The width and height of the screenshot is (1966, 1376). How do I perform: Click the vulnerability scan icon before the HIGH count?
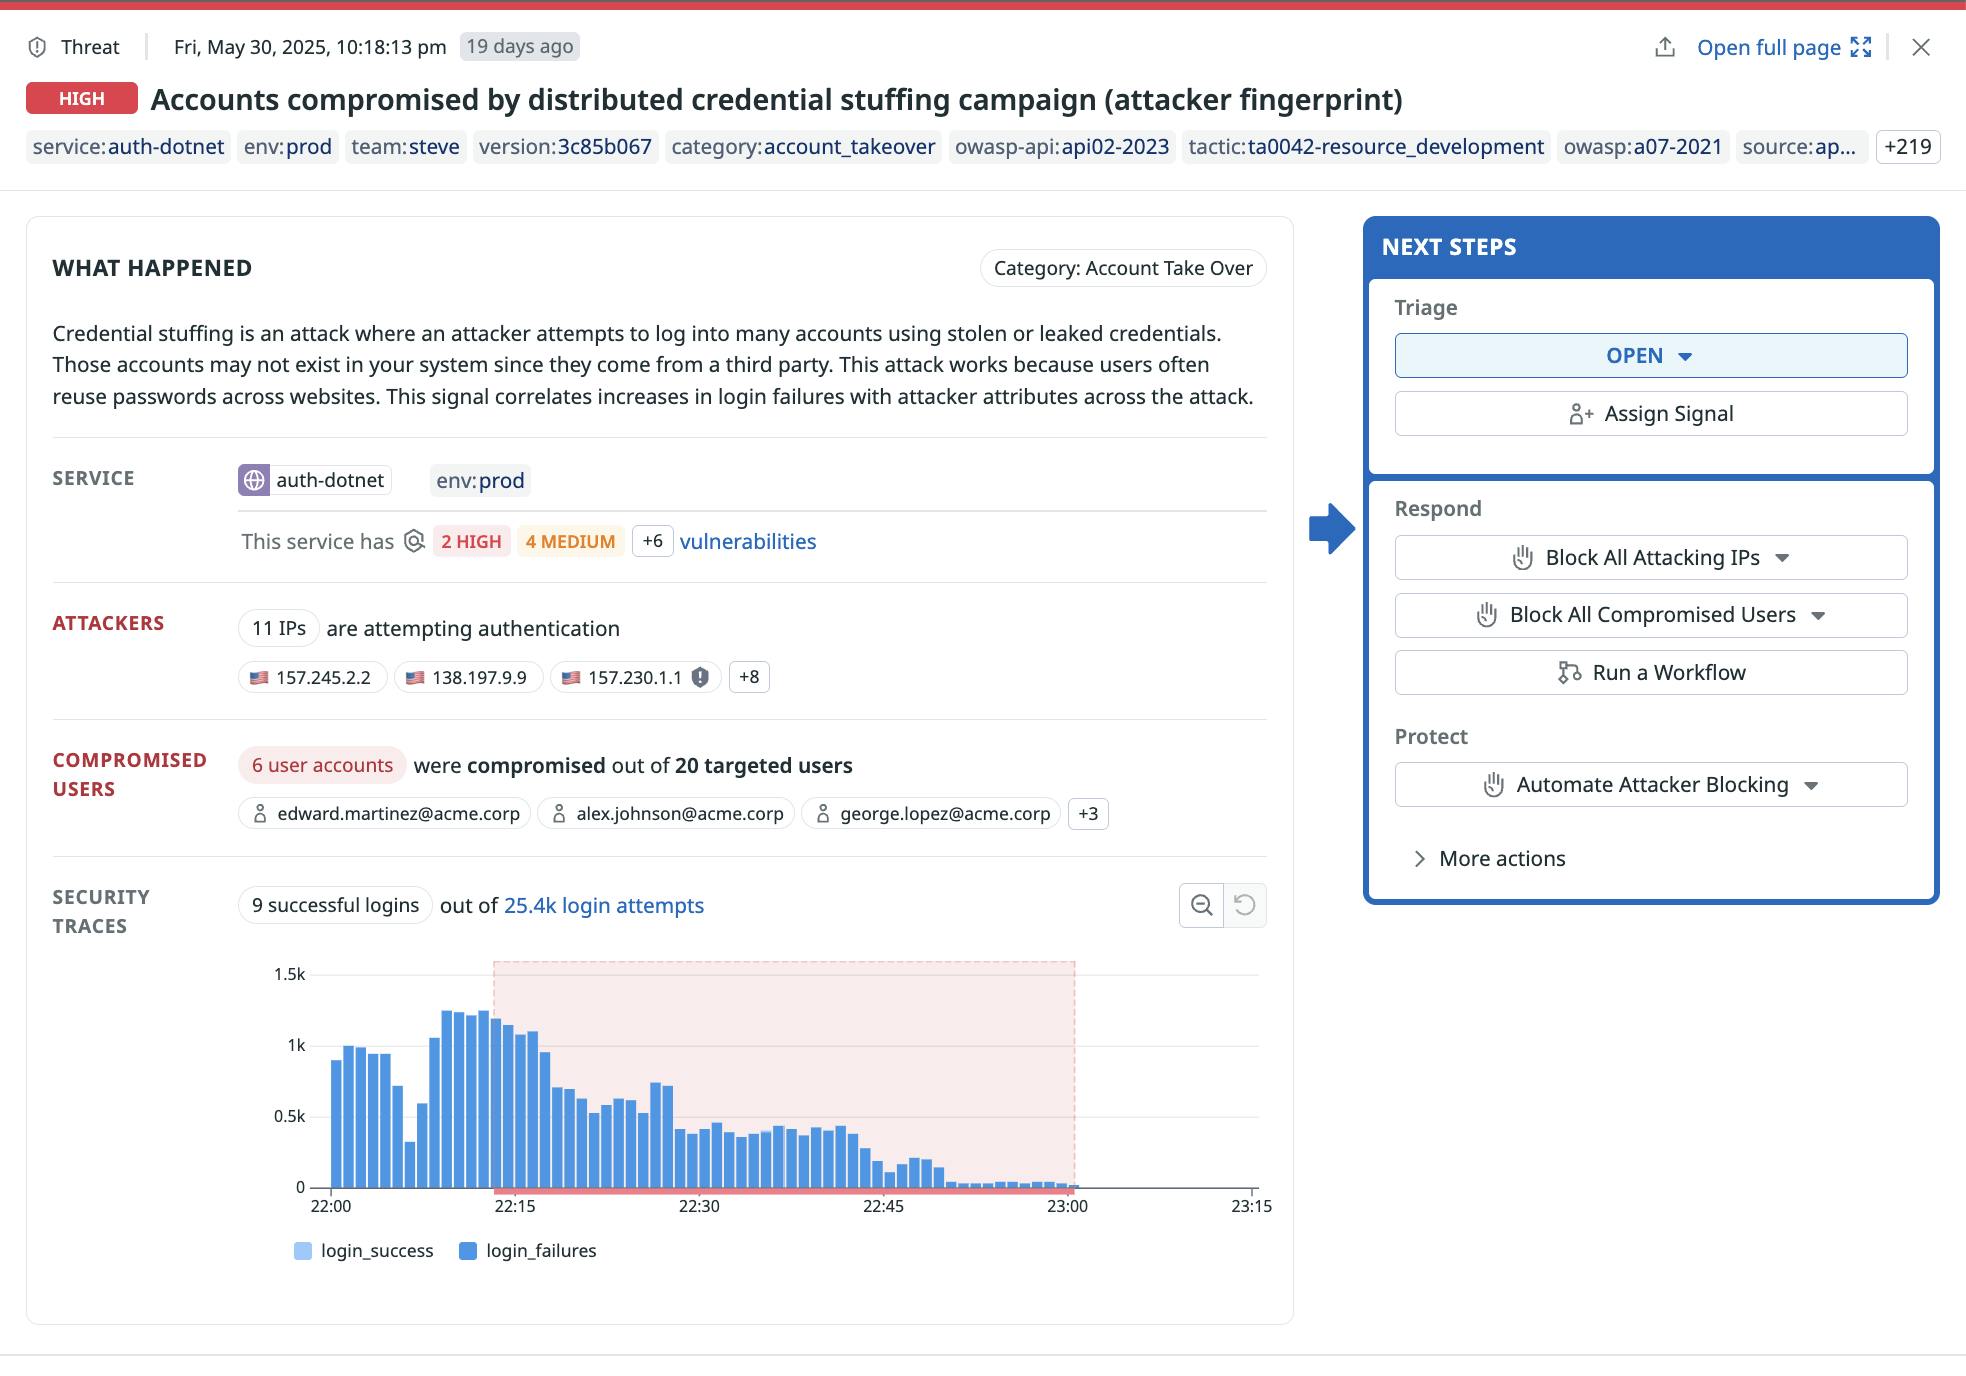414,541
